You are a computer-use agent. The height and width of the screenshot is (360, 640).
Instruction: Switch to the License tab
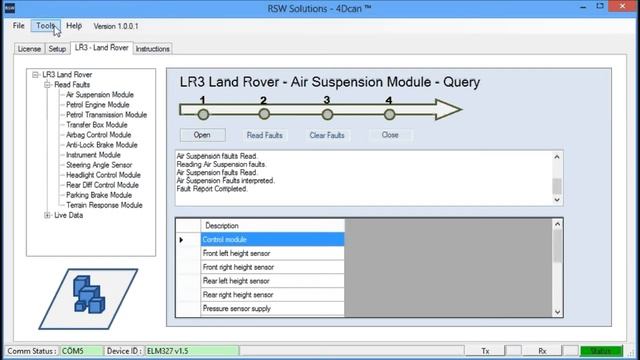(29, 49)
